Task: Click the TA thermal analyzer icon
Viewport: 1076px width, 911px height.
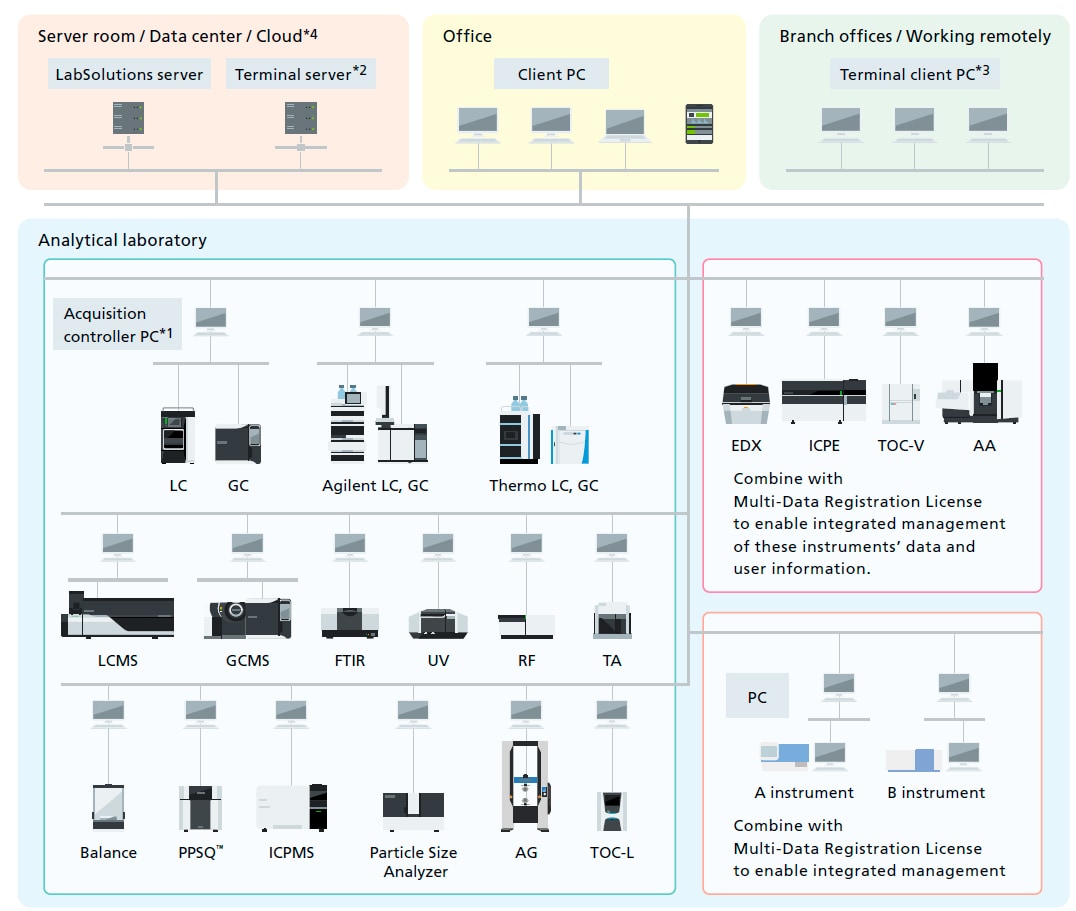Action: (612, 621)
